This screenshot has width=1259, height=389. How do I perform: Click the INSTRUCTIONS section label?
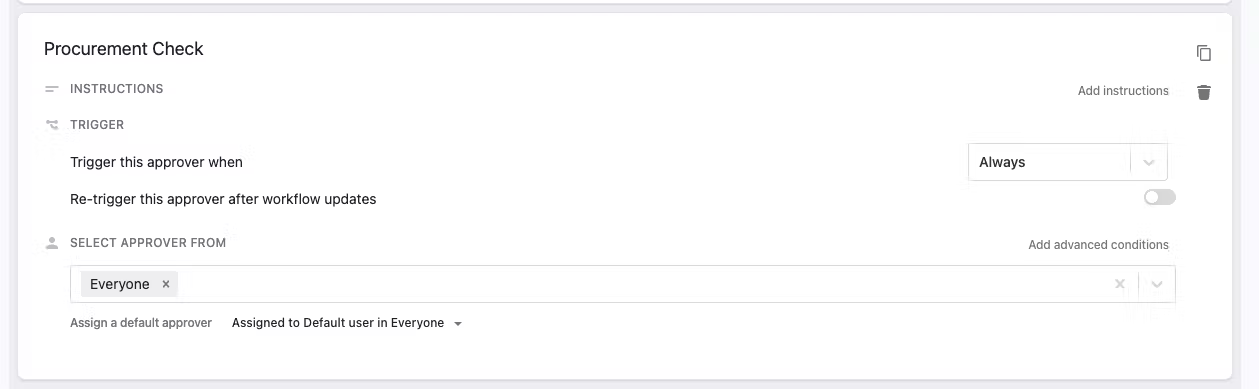117,89
